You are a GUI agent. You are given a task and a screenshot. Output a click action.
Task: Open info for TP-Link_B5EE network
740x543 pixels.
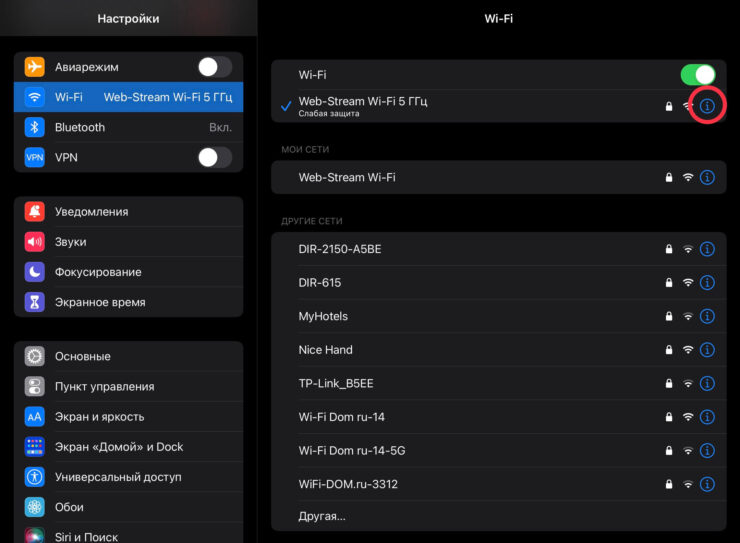(x=706, y=384)
